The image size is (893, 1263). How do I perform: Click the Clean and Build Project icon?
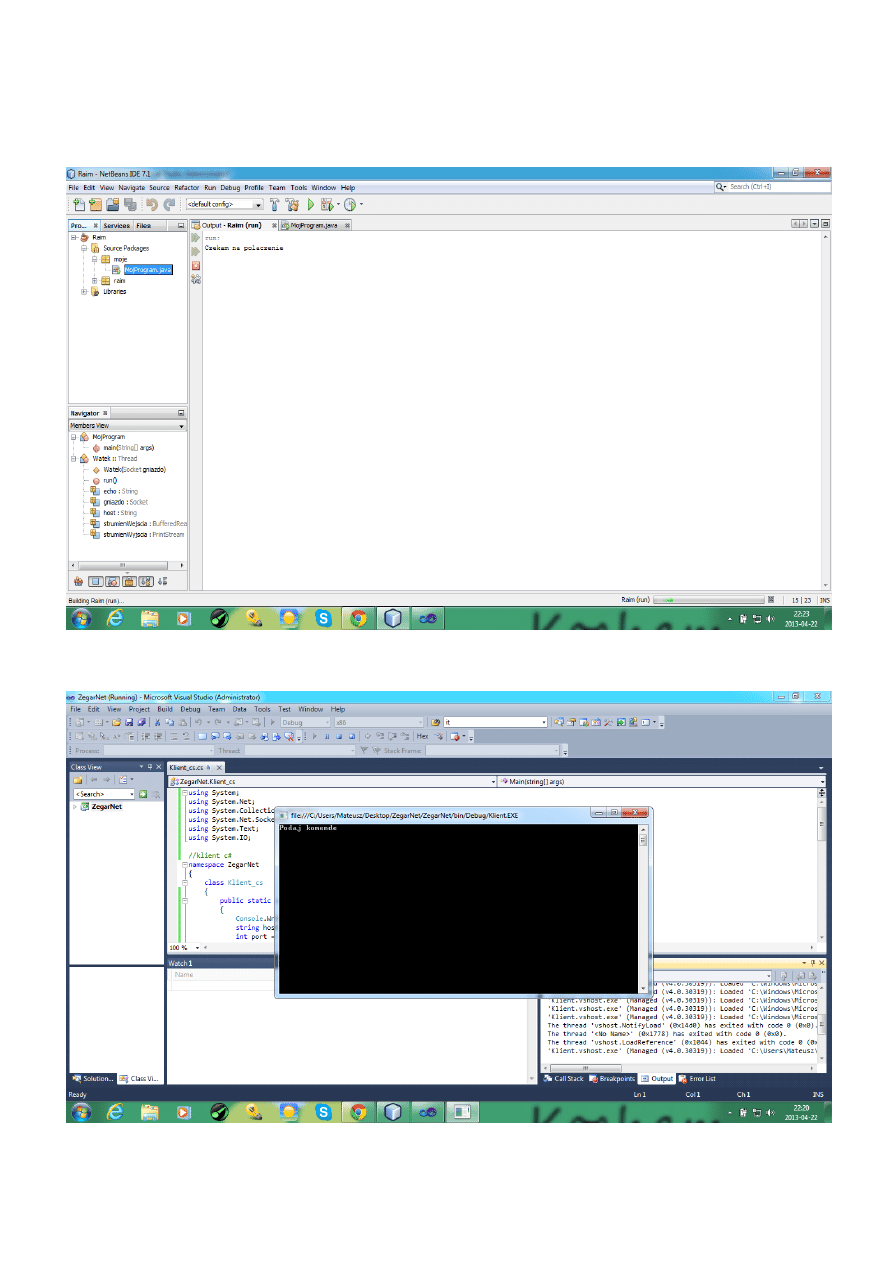[293, 204]
